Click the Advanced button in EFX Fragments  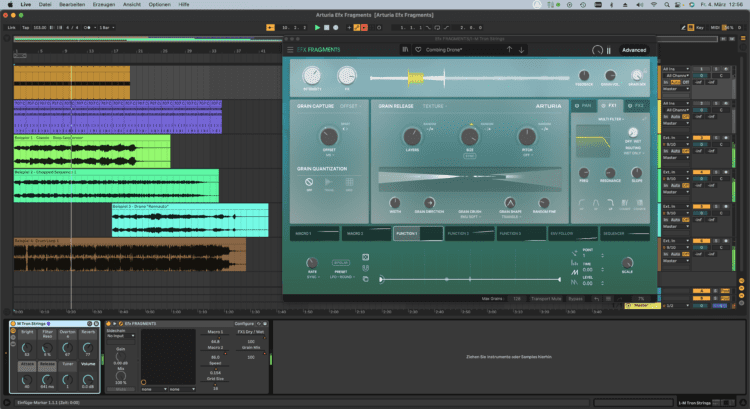tap(634, 50)
